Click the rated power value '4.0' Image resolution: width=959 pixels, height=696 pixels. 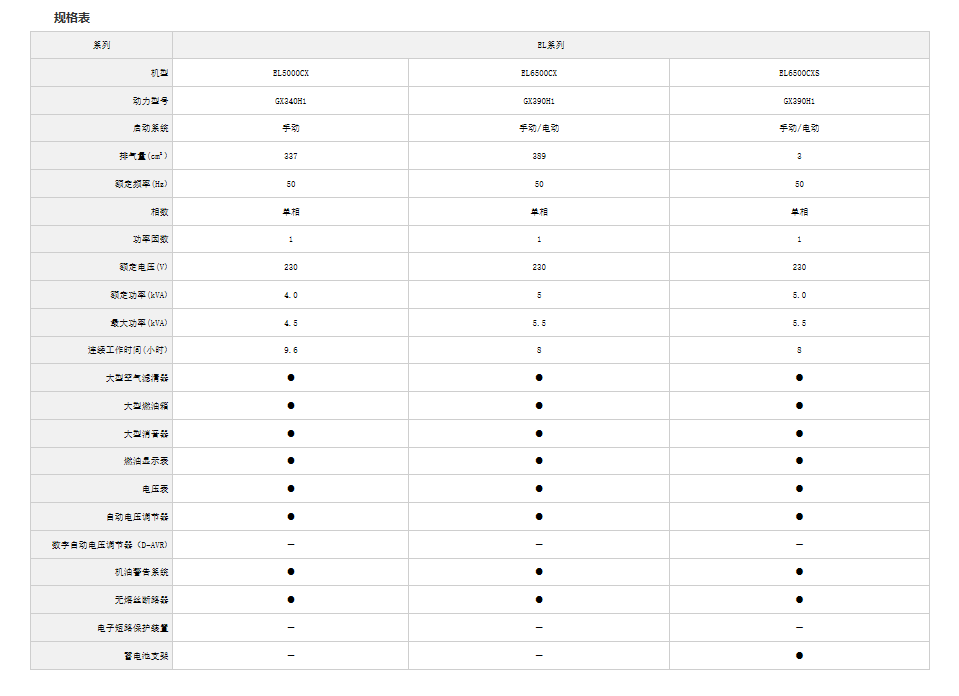tap(291, 295)
